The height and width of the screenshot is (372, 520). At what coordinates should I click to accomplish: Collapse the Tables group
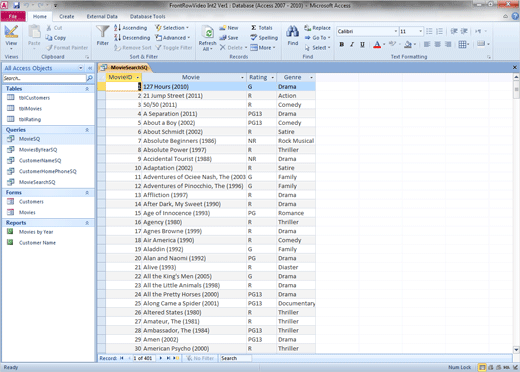point(87,89)
